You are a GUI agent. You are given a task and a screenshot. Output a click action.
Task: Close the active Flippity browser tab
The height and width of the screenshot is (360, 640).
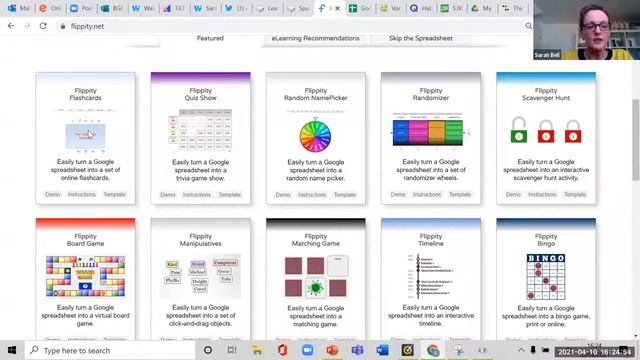click(337, 8)
